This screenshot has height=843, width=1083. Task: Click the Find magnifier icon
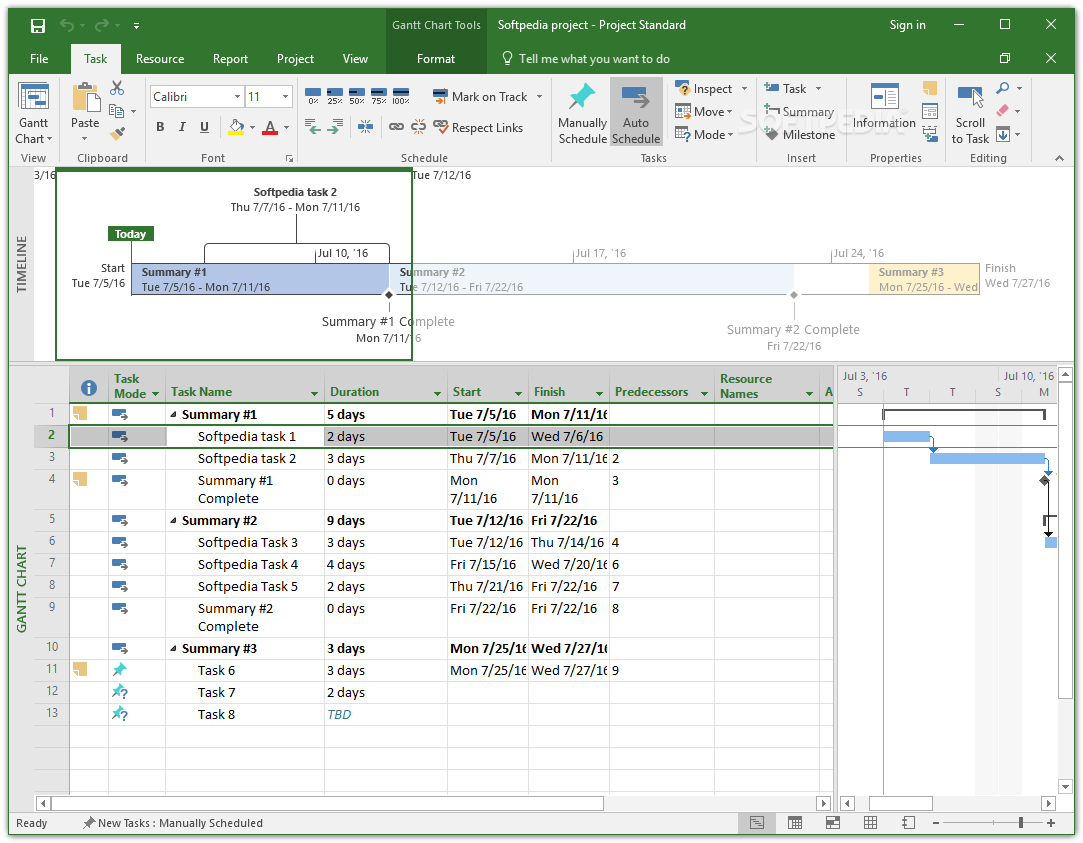(x=1003, y=88)
